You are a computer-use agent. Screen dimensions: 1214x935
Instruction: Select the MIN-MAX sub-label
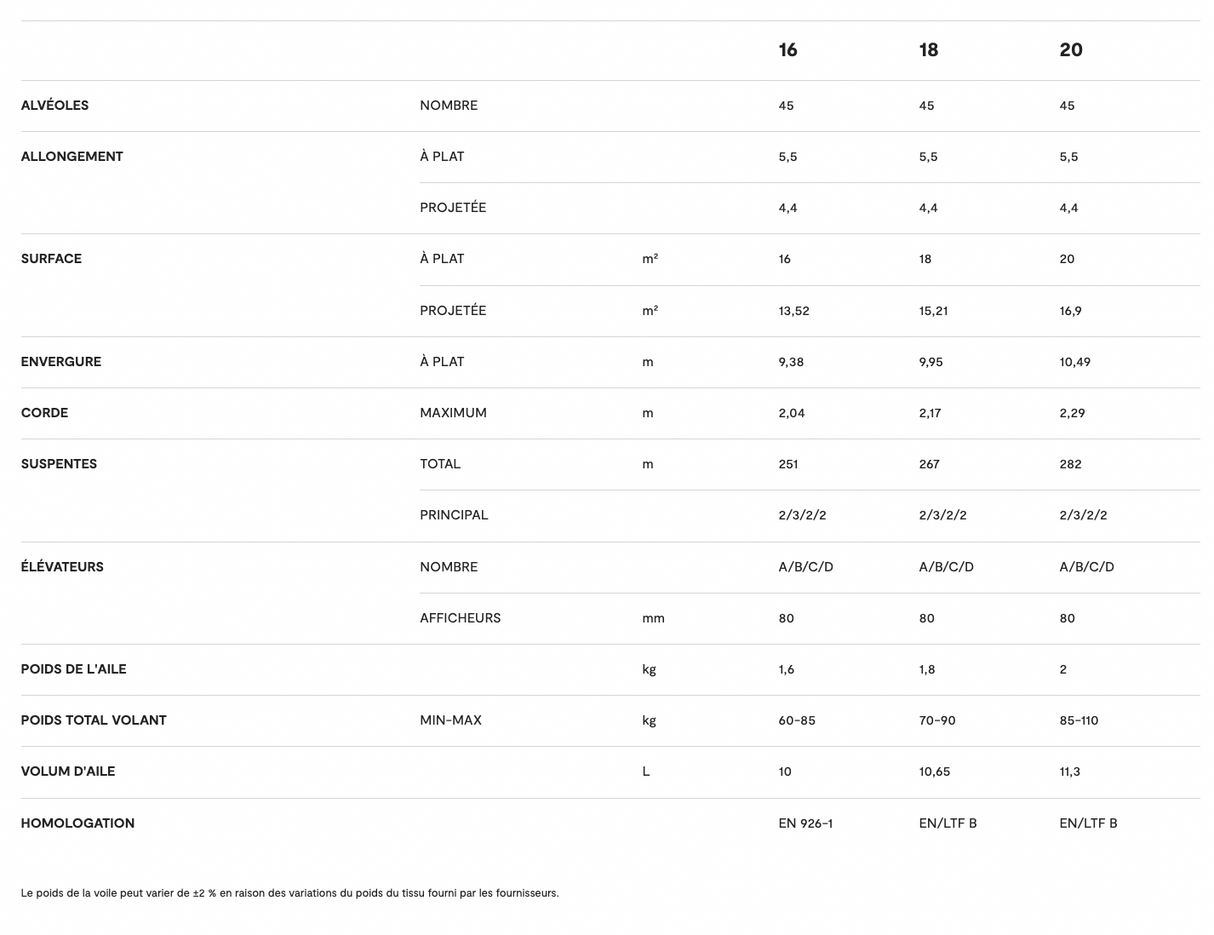tap(450, 720)
